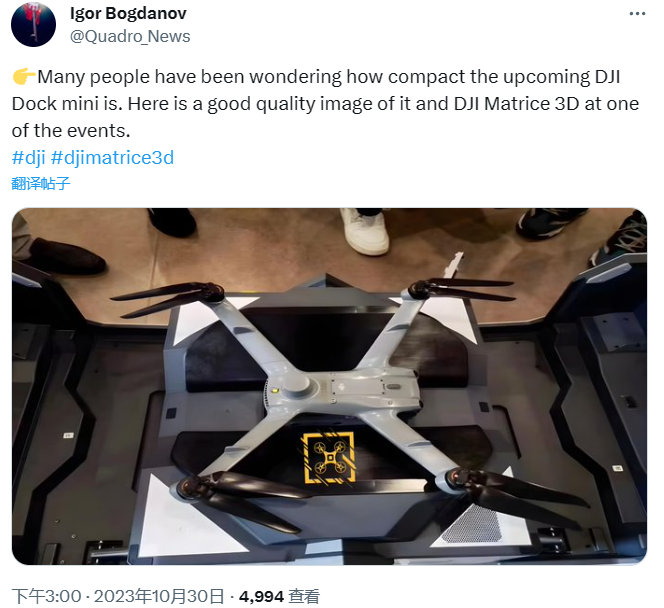Open the #dji hashtag
The width and height of the screenshot is (664, 608).
(x=28, y=158)
